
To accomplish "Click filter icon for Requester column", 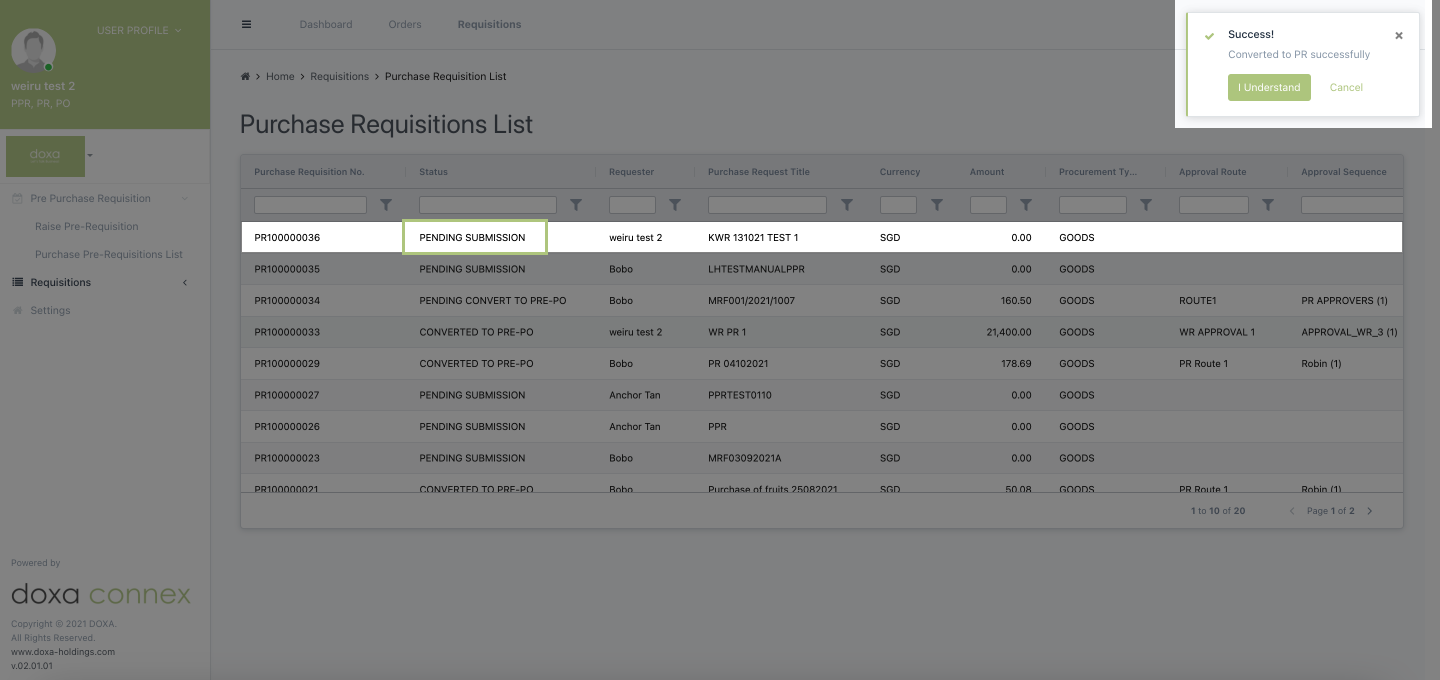I will pyautogui.click(x=675, y=205).
